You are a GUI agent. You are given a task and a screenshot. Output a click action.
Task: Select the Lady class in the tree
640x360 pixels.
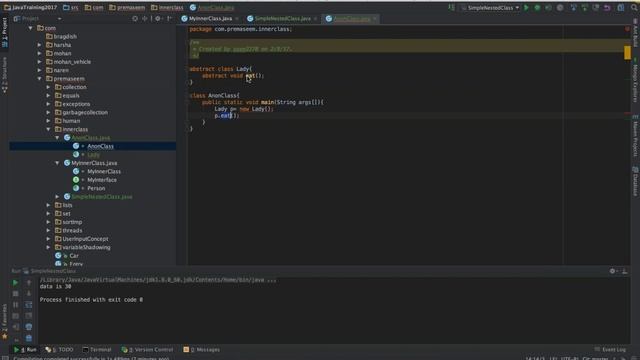93,155
